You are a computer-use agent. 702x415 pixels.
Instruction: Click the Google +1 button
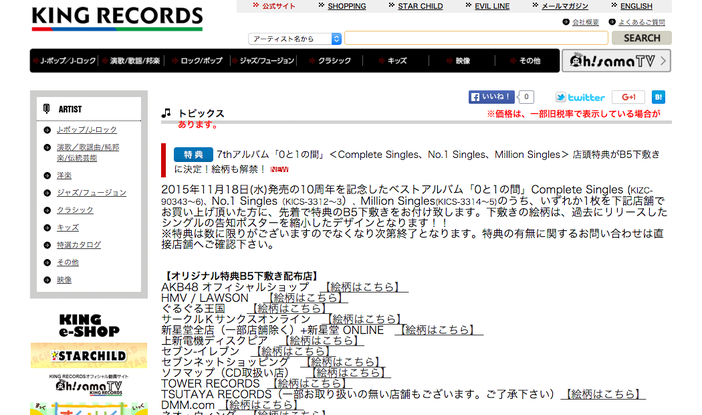click(628, 97)
